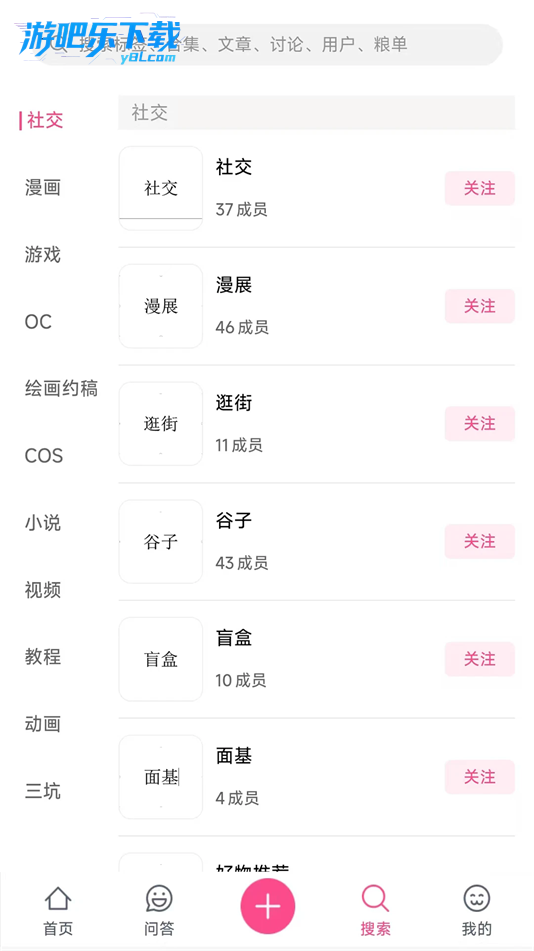
Task: Switch to the 游戏 category
Action: tap(42, 255)
